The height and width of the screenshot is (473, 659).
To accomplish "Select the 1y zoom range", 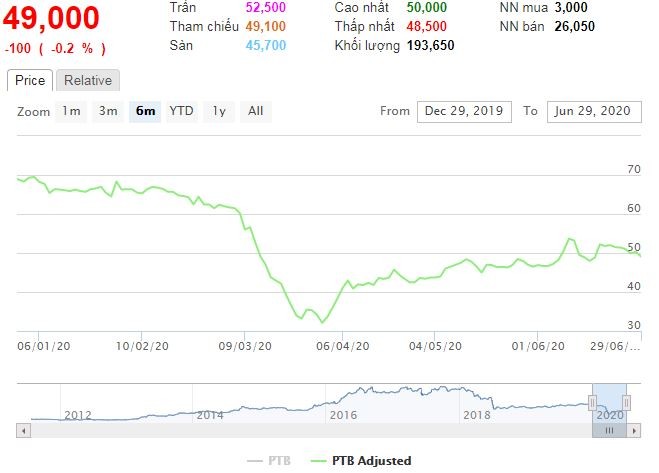I will (x=218, y=111).
